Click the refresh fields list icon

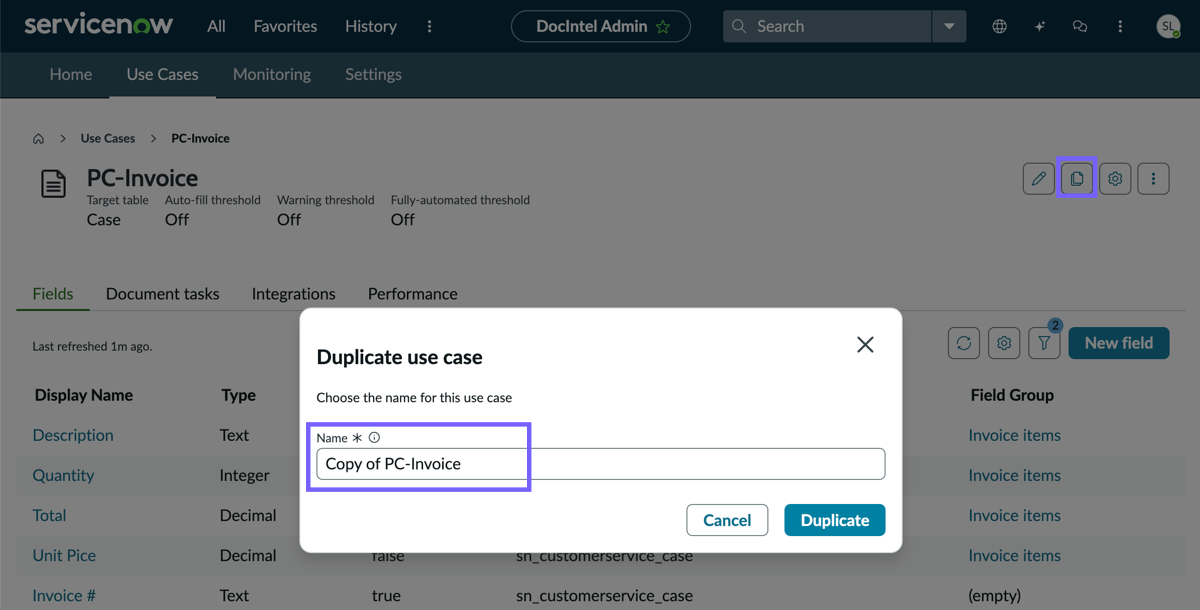tap(964, 343)
